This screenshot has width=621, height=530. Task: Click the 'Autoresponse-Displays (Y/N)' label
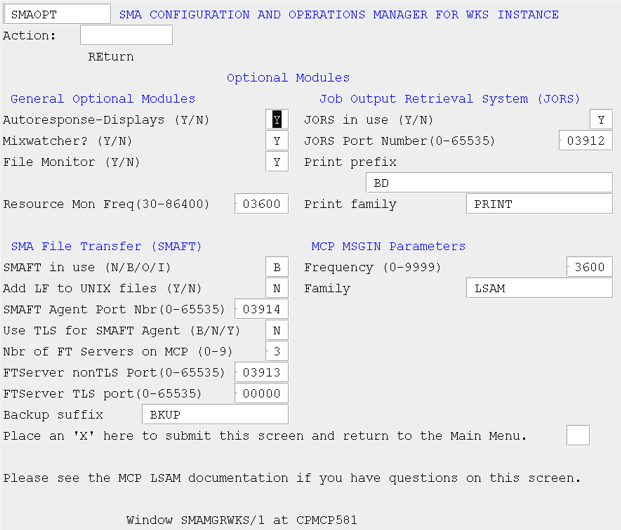(106, 120)
